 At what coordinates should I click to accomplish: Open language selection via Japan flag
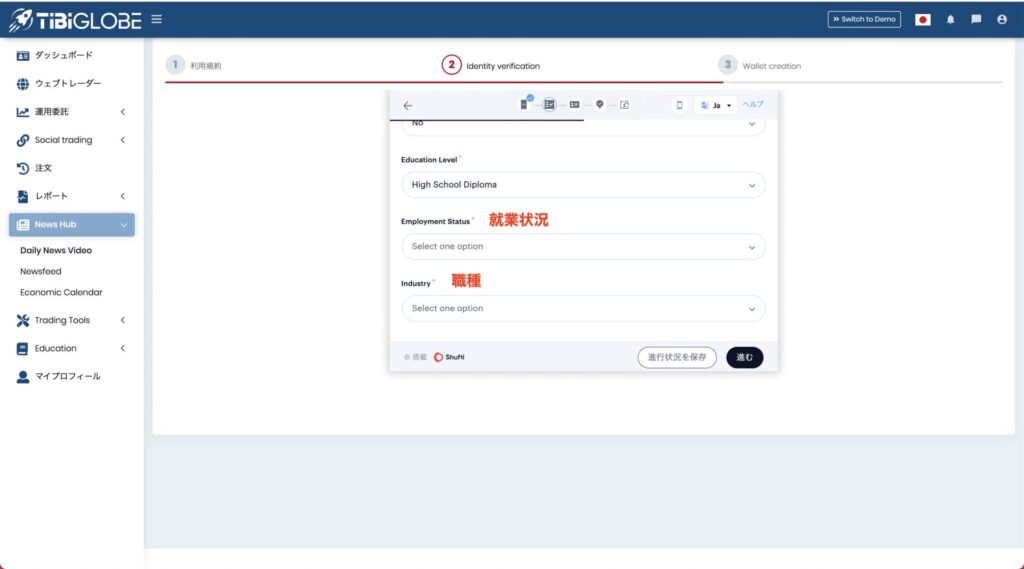(x=922, y=20)
